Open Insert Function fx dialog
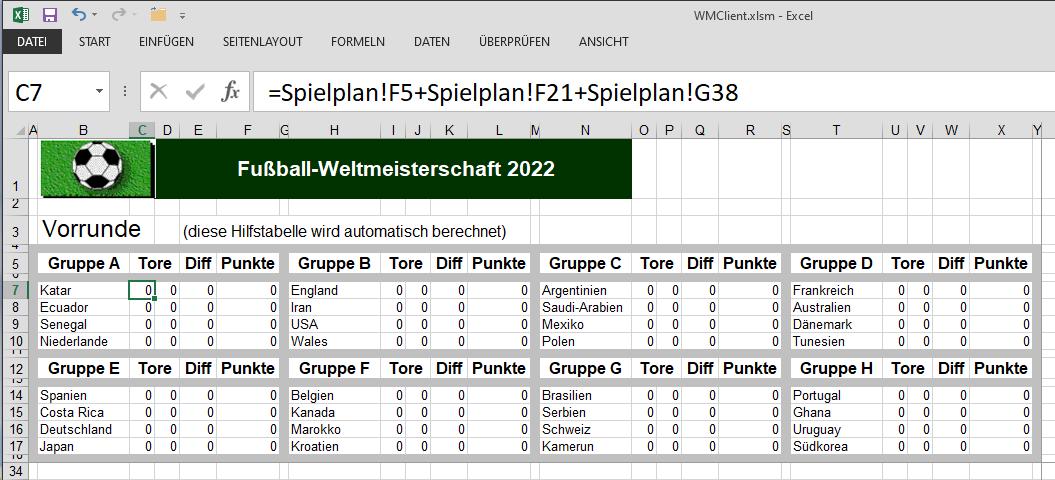The image size is (1055, 480). tap(230, 92)
